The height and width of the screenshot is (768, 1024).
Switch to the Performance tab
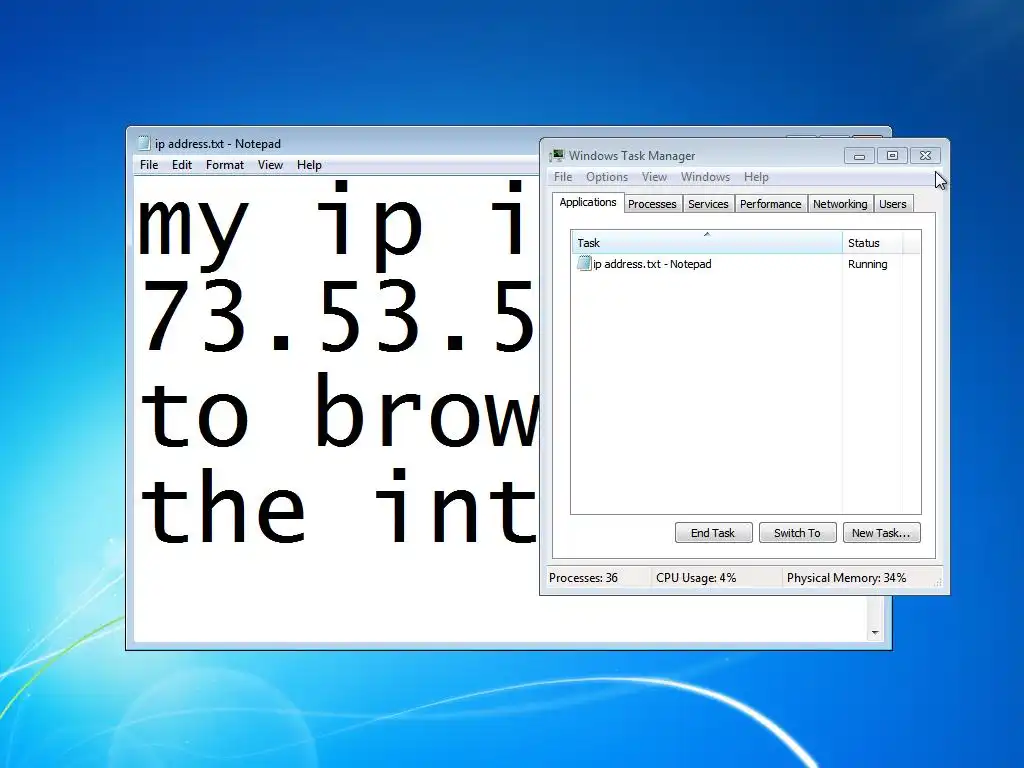tap(771, 204)
